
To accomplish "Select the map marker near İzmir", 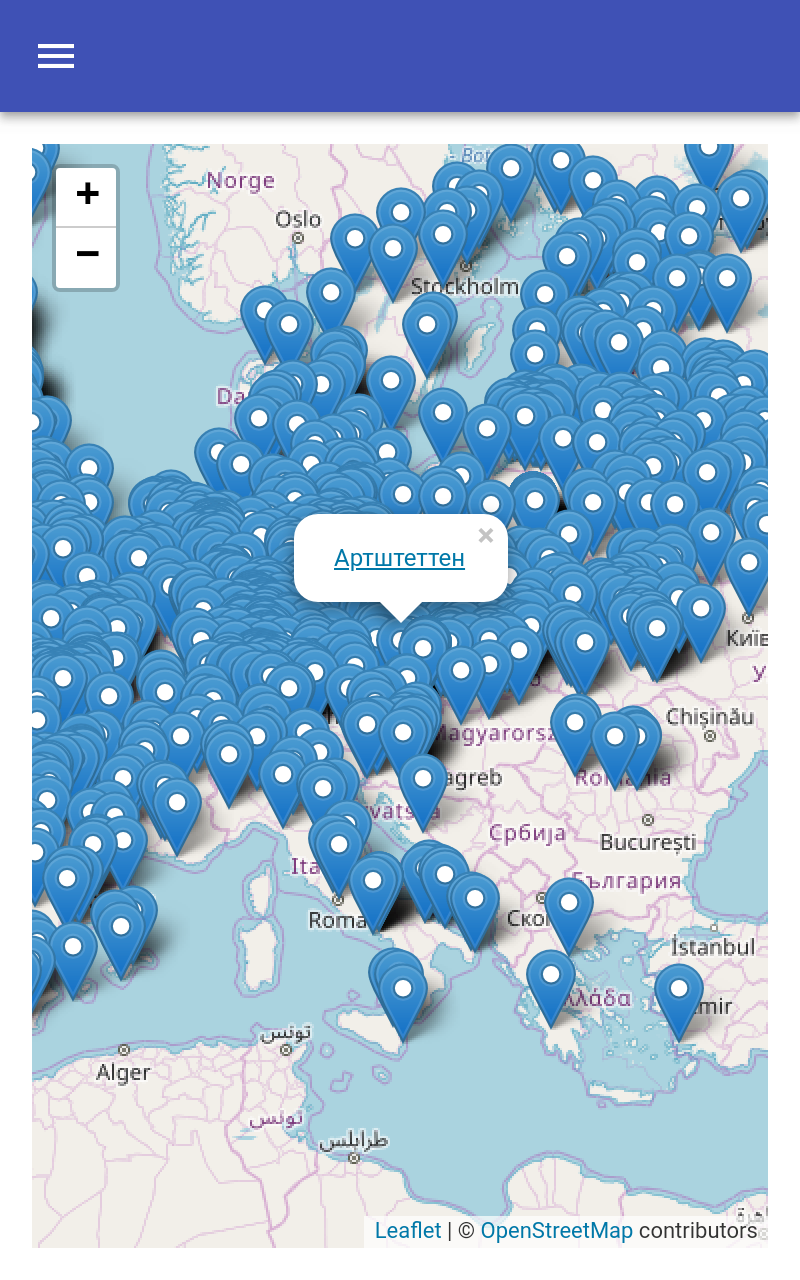I will (x=679, y=1002).
